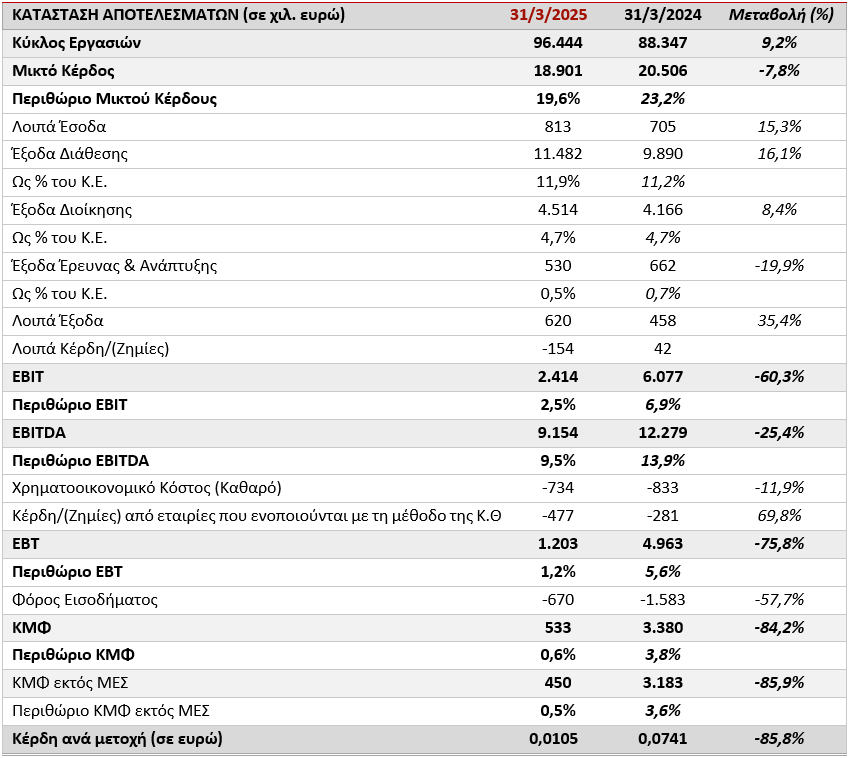The image size is (848, 758).
Task: Click the Έξοδα Διοίκησης row label
Action: [72, 210]
